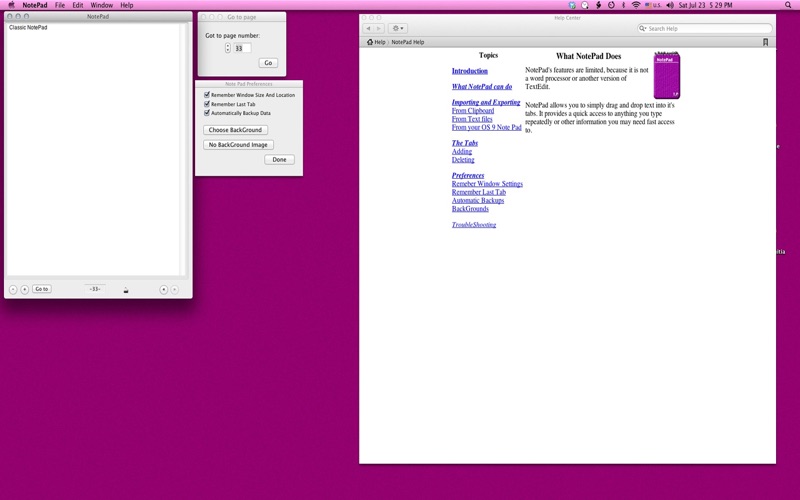The image size is (800, 500).
Task: Click the Help Center forward arrow
Action: click(x=379, y=29)
